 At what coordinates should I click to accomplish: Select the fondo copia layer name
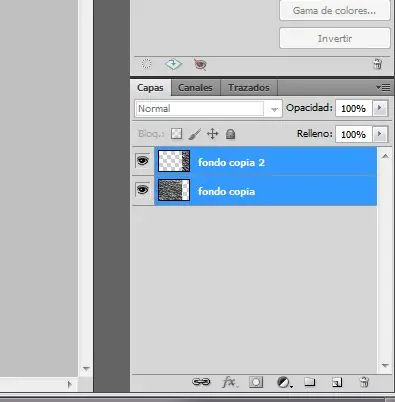coord(227,192)
